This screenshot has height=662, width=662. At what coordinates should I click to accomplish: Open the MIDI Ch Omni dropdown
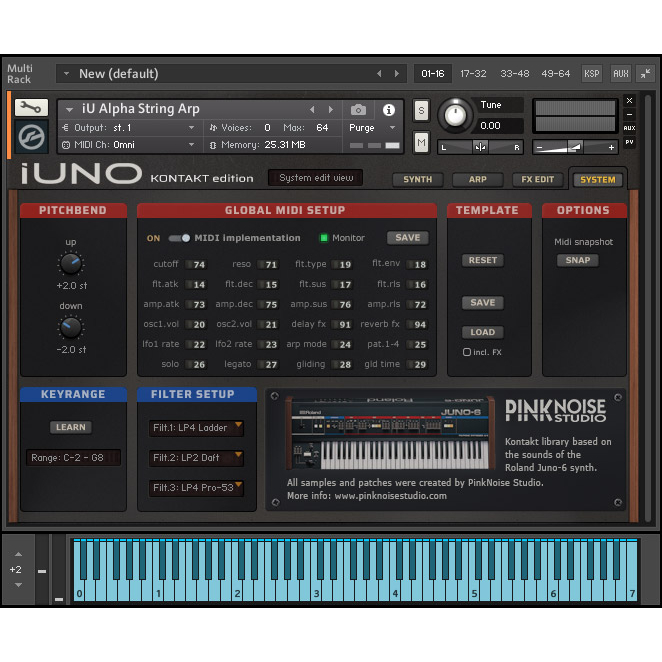pyautogui.click(x=191, y=145)
